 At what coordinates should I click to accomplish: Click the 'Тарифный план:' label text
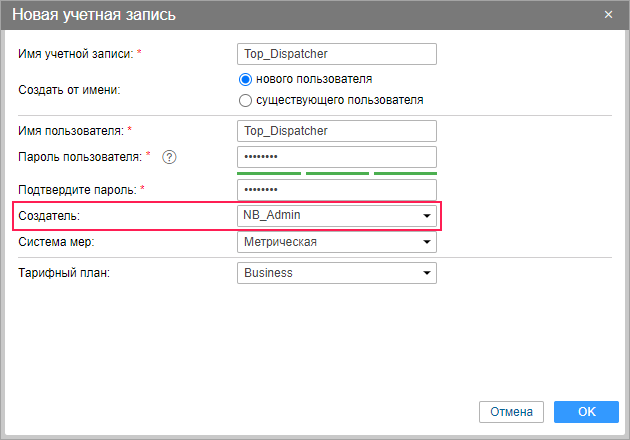[63, 272]
